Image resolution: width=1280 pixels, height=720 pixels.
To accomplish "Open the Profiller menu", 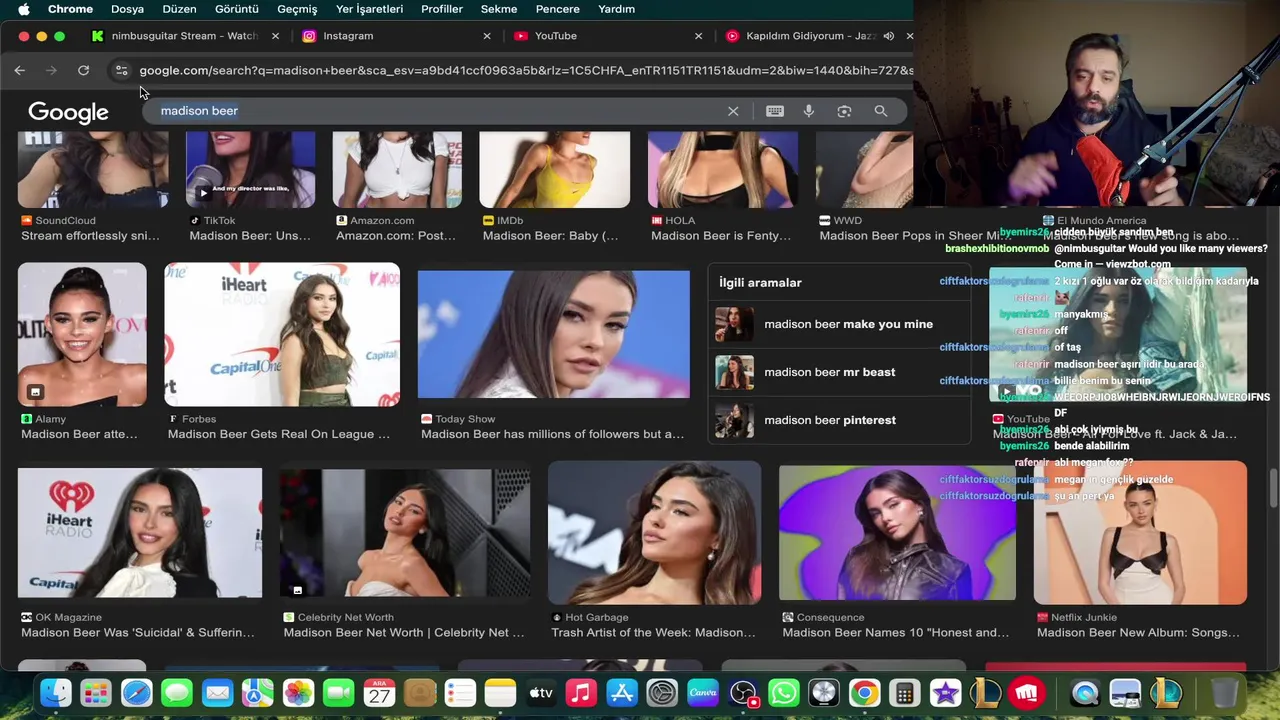I will point(441,9).
